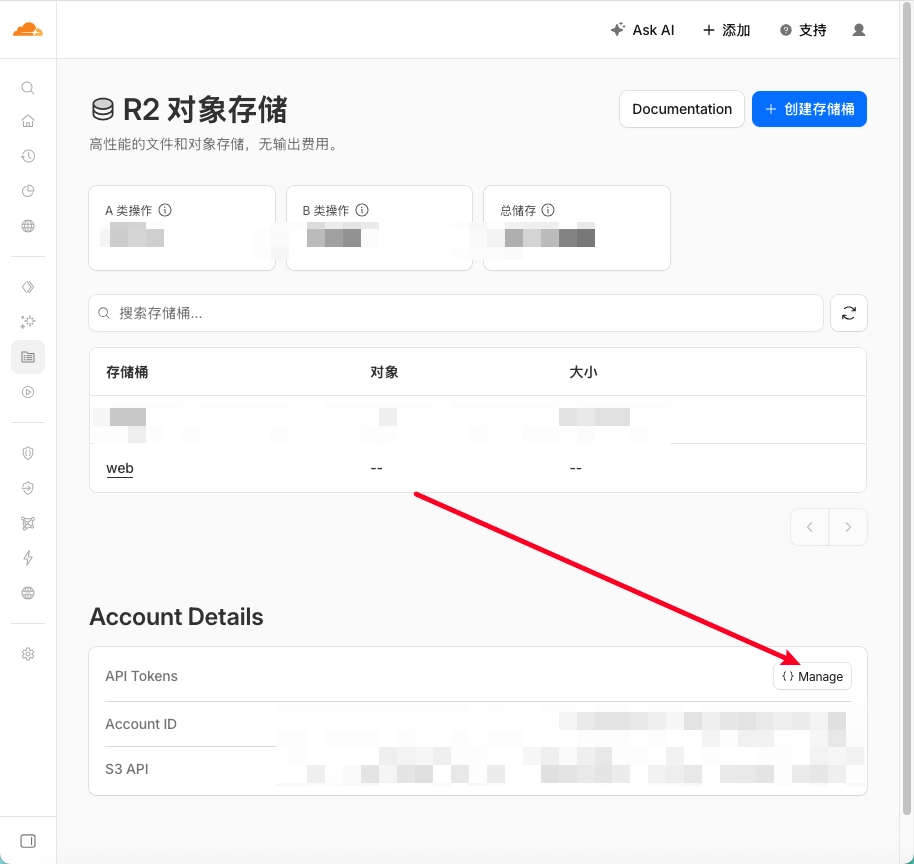Open the recents clock icon in the sidebar
Screen dimensions: 914x864
tap(28, 156)
